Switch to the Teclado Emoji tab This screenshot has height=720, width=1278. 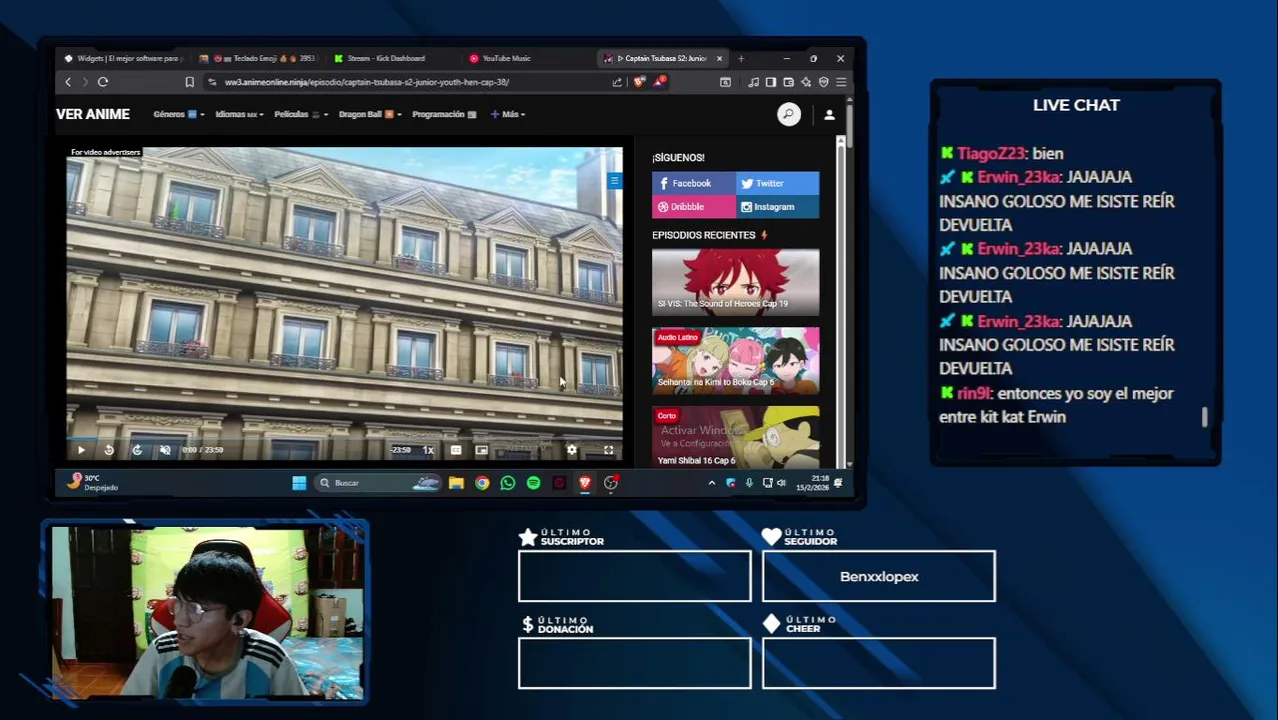[257, 58]
